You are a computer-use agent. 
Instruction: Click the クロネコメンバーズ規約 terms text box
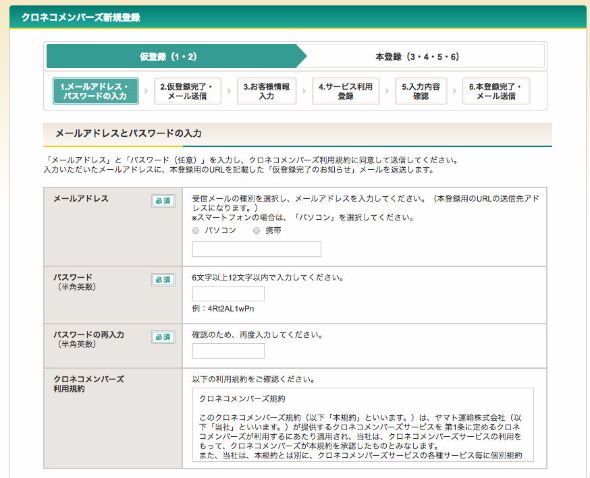363,425
